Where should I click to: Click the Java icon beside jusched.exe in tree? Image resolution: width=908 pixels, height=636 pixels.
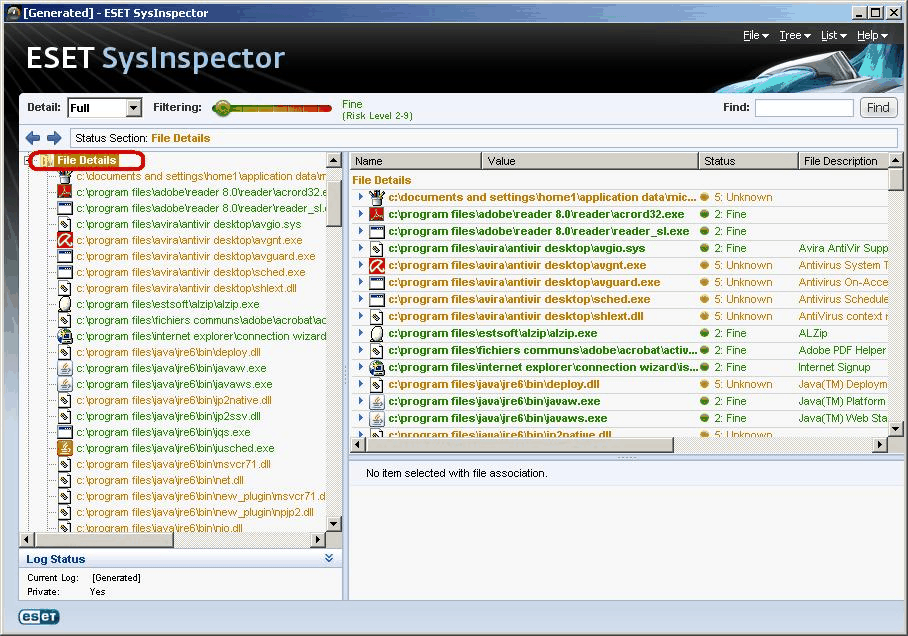(x=65, y=448)
